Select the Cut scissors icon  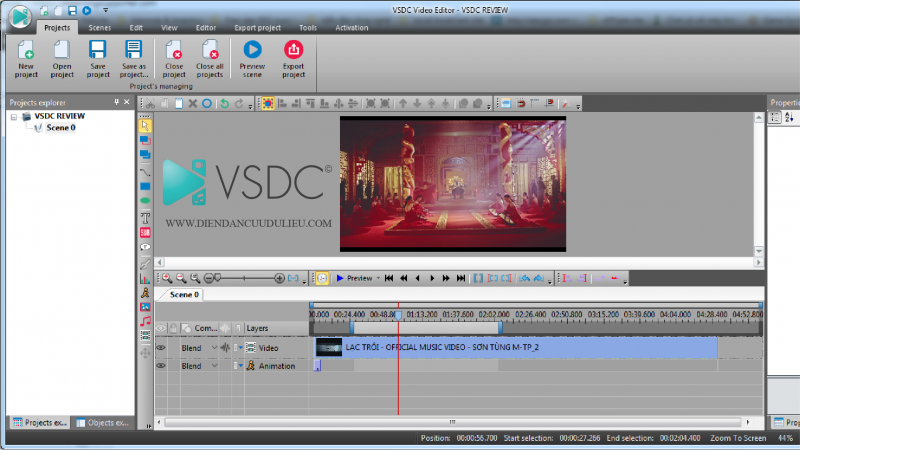(x=150, y=104)
